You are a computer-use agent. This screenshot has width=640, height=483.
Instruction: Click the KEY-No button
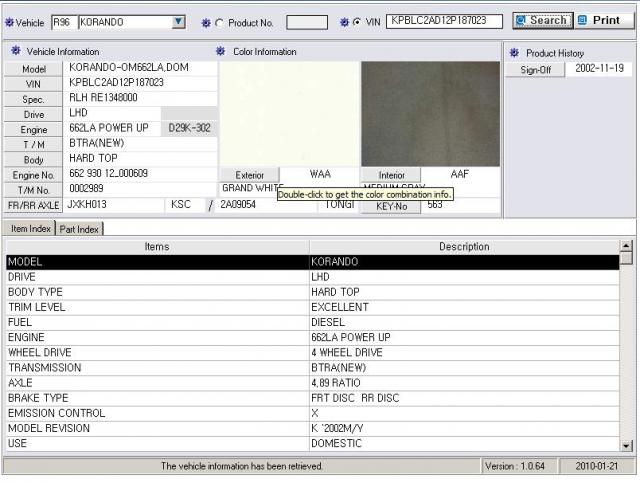point(391,206)
